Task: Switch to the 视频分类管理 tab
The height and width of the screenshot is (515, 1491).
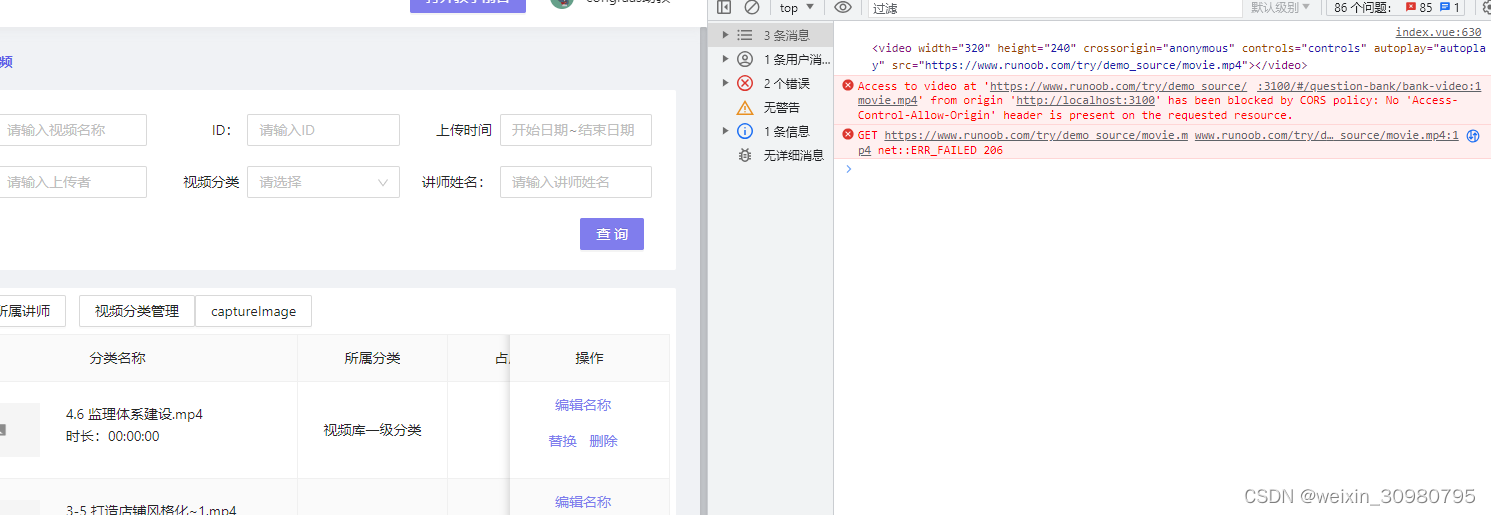Action: tap(137, 311)
